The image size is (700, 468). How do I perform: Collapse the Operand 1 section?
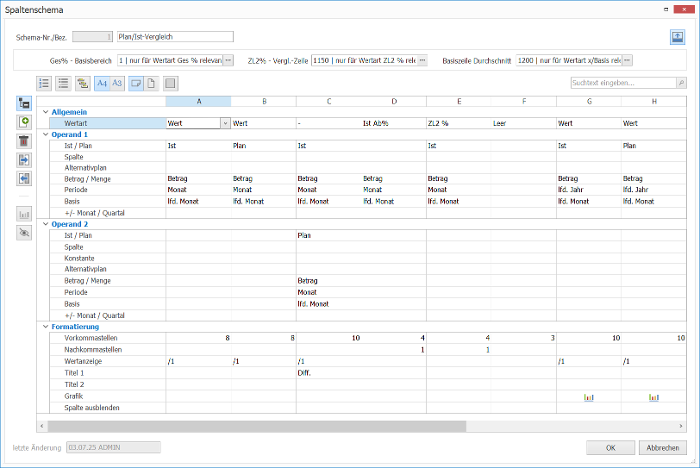click(46, 134)
